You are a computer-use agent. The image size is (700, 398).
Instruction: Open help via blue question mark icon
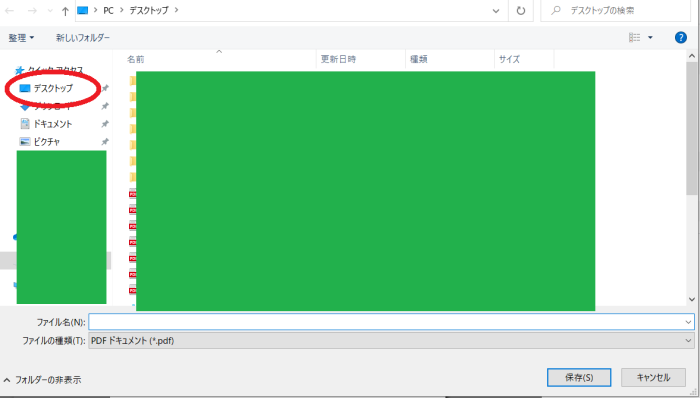(x=680, y=37)
